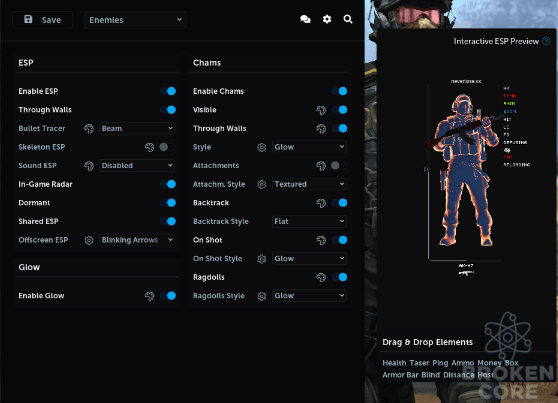Open Style gear settings icon

tap(262, 147)
